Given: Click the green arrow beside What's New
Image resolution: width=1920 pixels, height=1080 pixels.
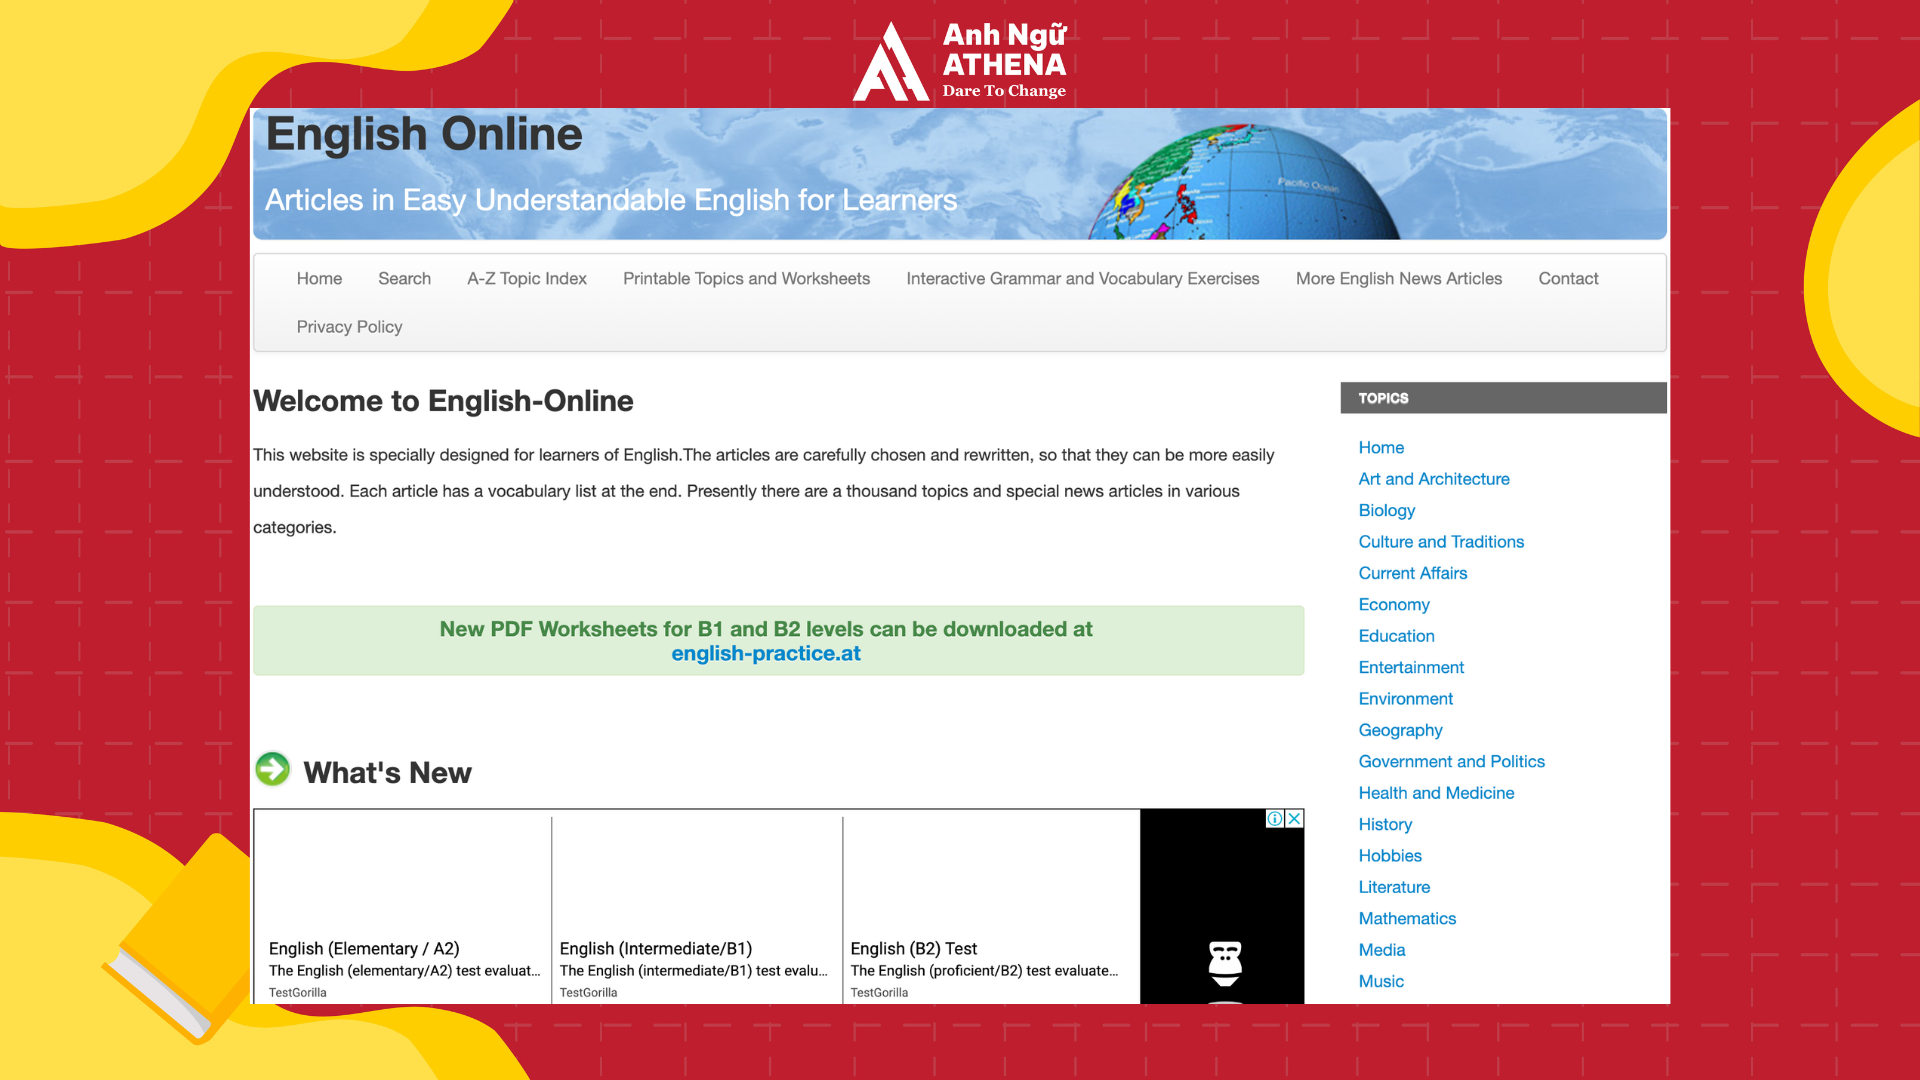Looking at the screenshot, I should pos(271,770).
